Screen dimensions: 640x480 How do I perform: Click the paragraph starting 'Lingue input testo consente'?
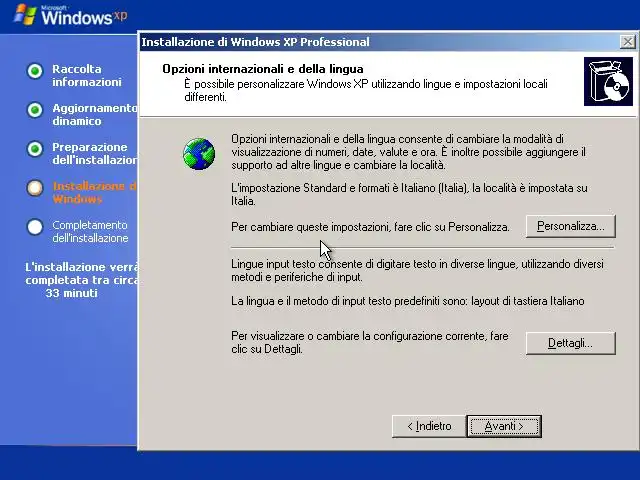[x=417, y=270]
